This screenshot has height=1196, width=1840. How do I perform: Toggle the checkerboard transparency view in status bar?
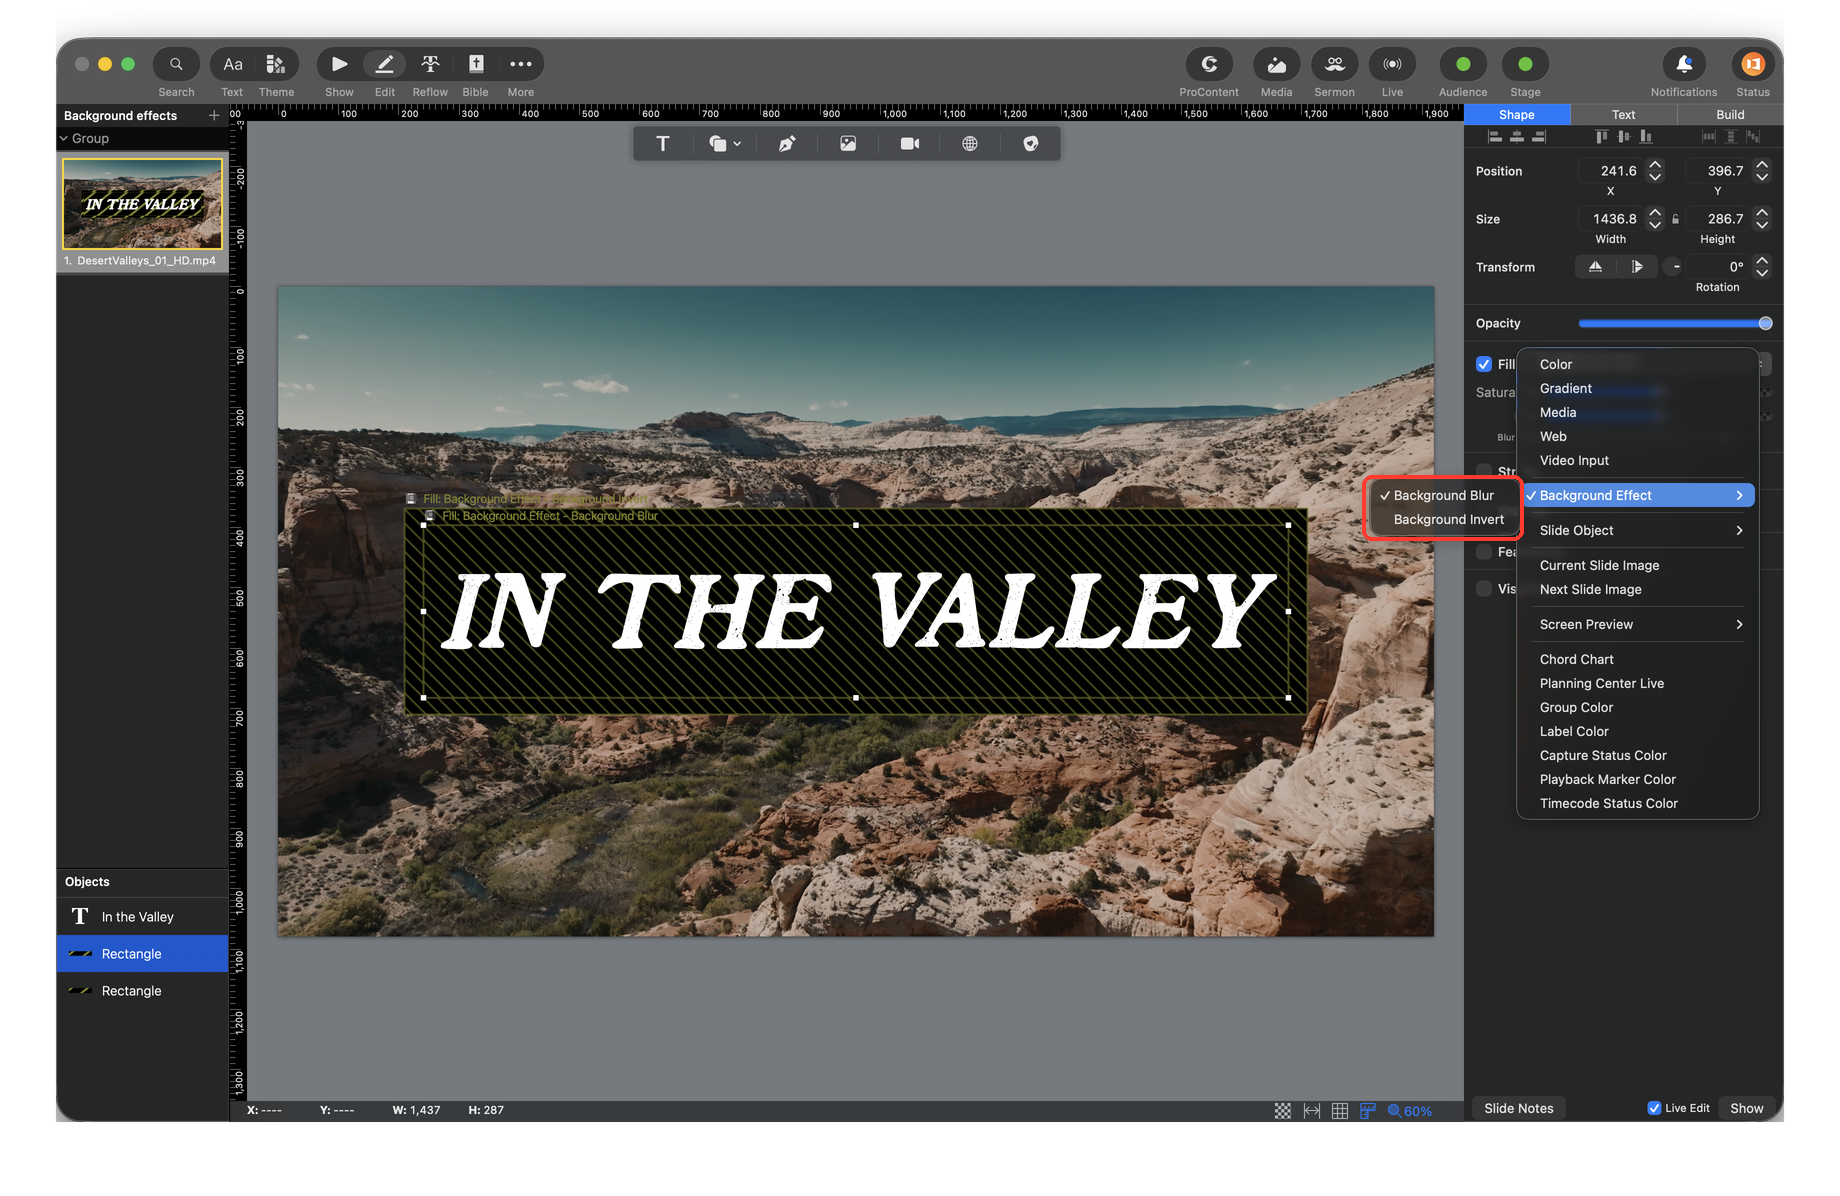[1283, 1111]
